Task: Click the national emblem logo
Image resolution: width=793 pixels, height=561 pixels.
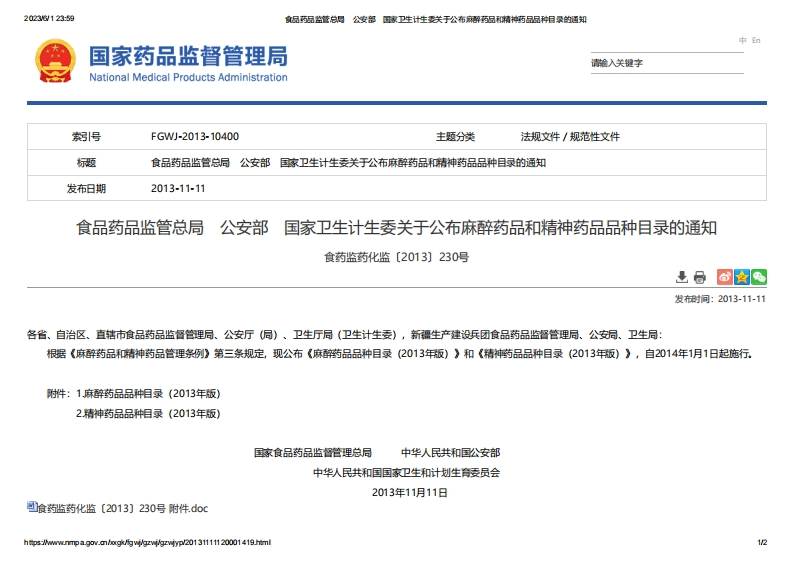Action: (54, 62)
